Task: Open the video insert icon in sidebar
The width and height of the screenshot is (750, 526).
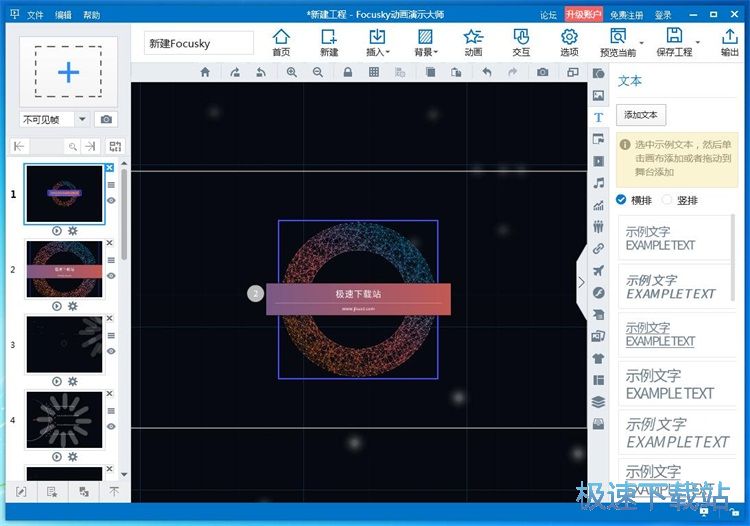Action: (x=598, y=161)
